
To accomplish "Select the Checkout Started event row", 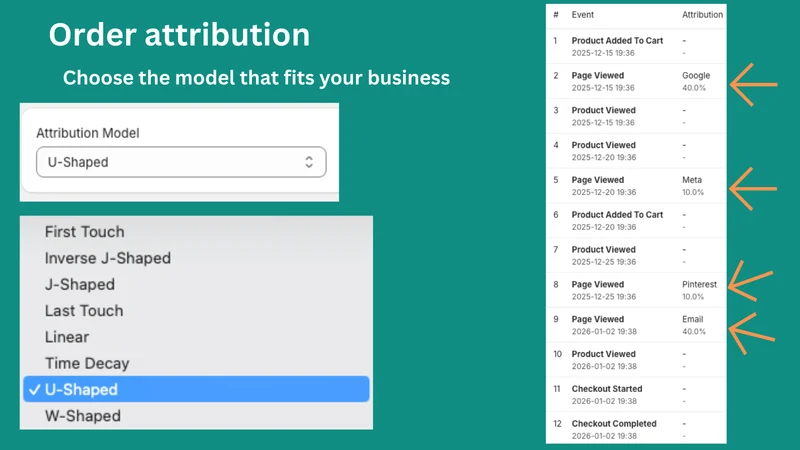I will (636, 394).
